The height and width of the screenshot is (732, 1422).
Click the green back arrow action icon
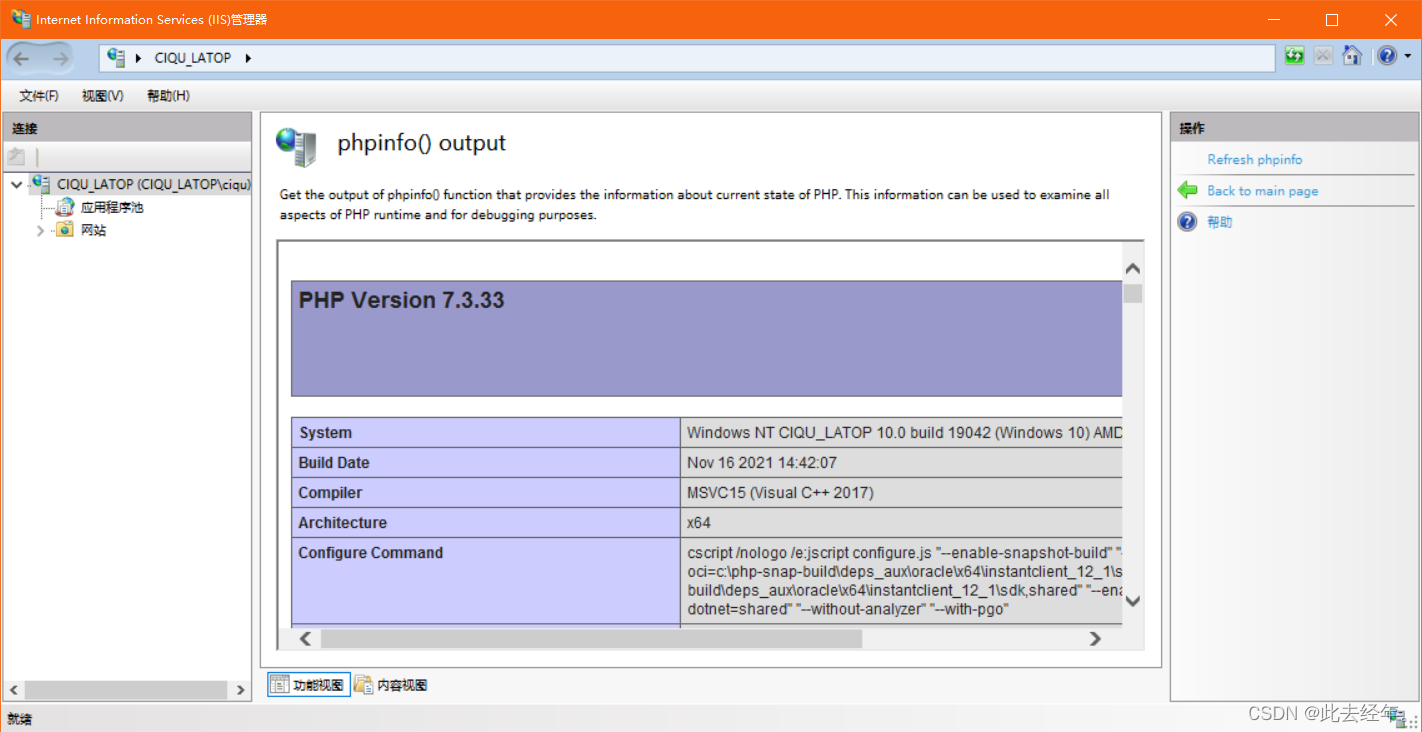(1188, 190)
